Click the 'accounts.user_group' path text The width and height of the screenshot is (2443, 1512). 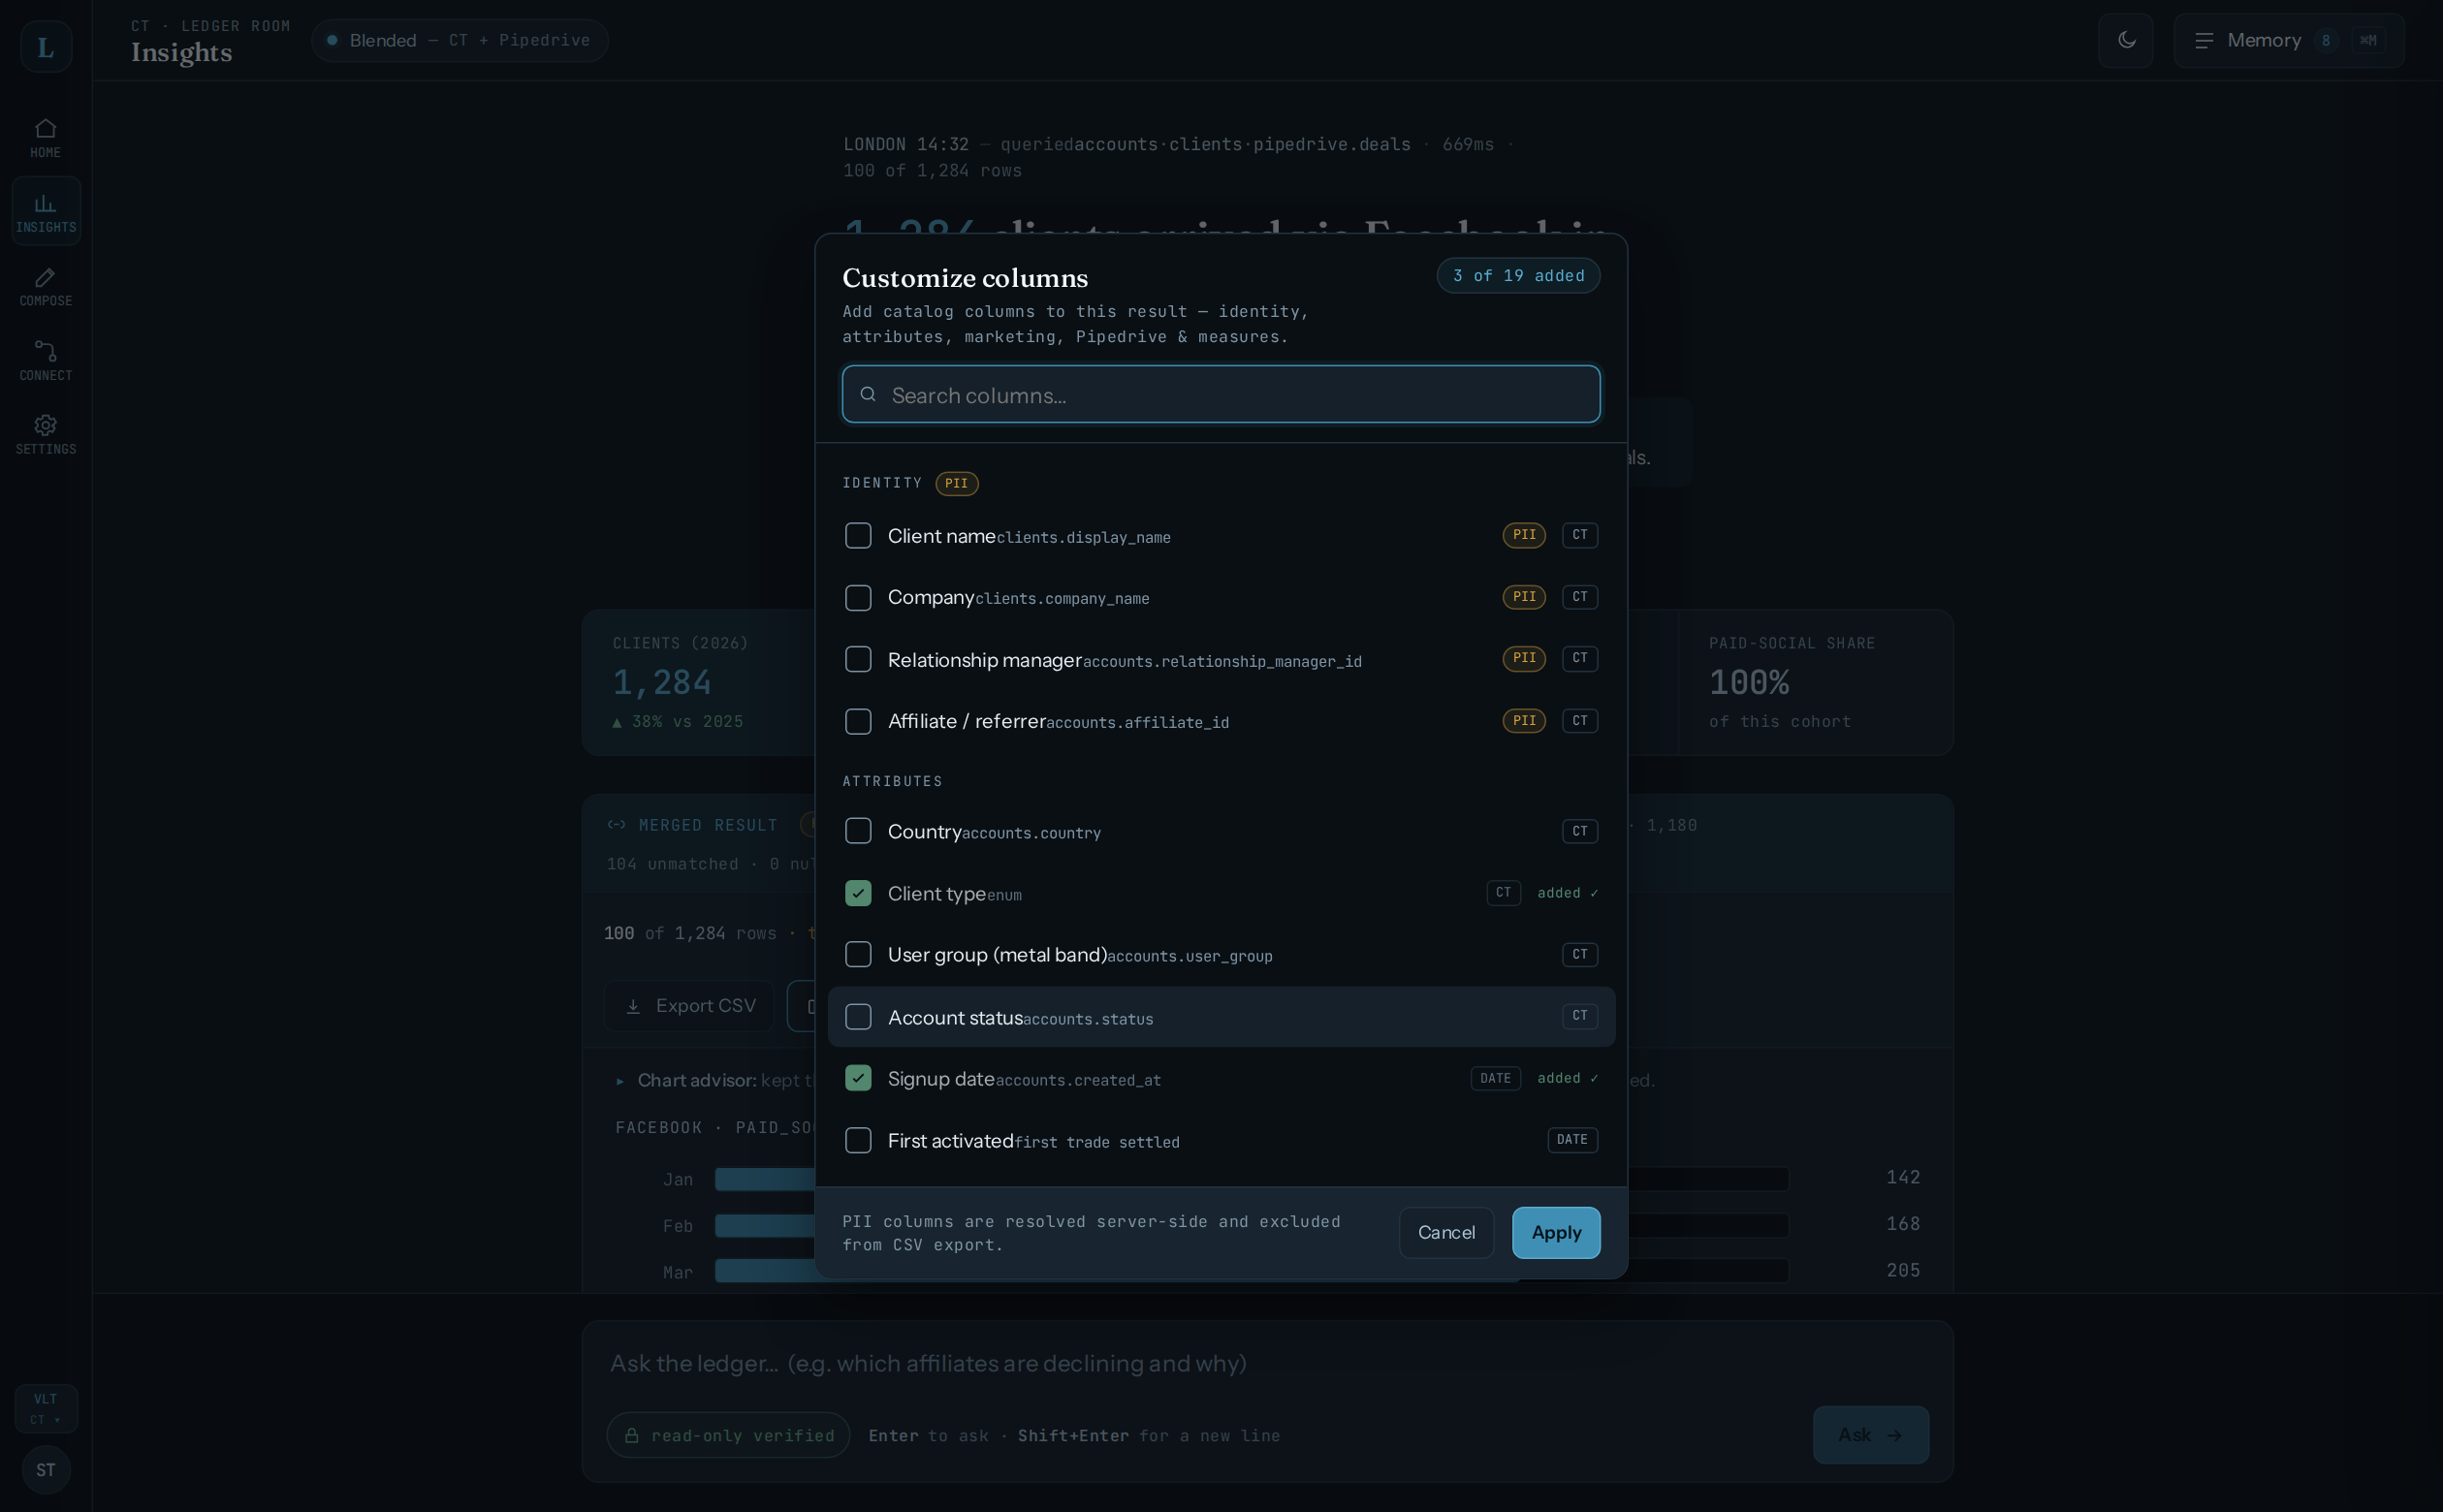(1190, 957)
